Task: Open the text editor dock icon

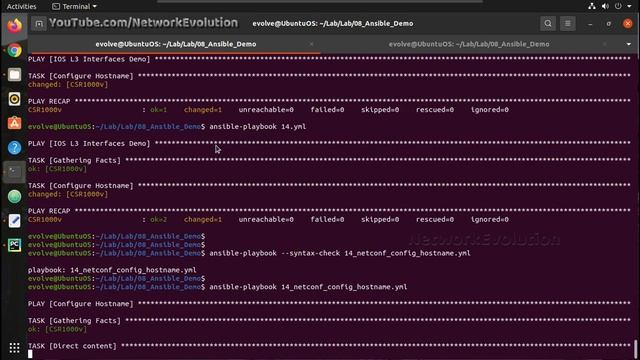Action: 14,220
